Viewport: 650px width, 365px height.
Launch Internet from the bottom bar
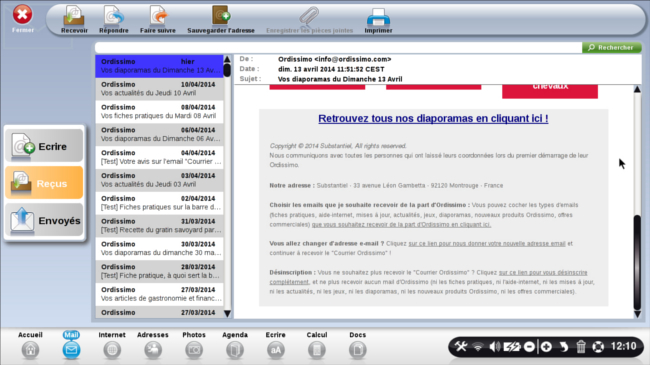click(112, 350)
